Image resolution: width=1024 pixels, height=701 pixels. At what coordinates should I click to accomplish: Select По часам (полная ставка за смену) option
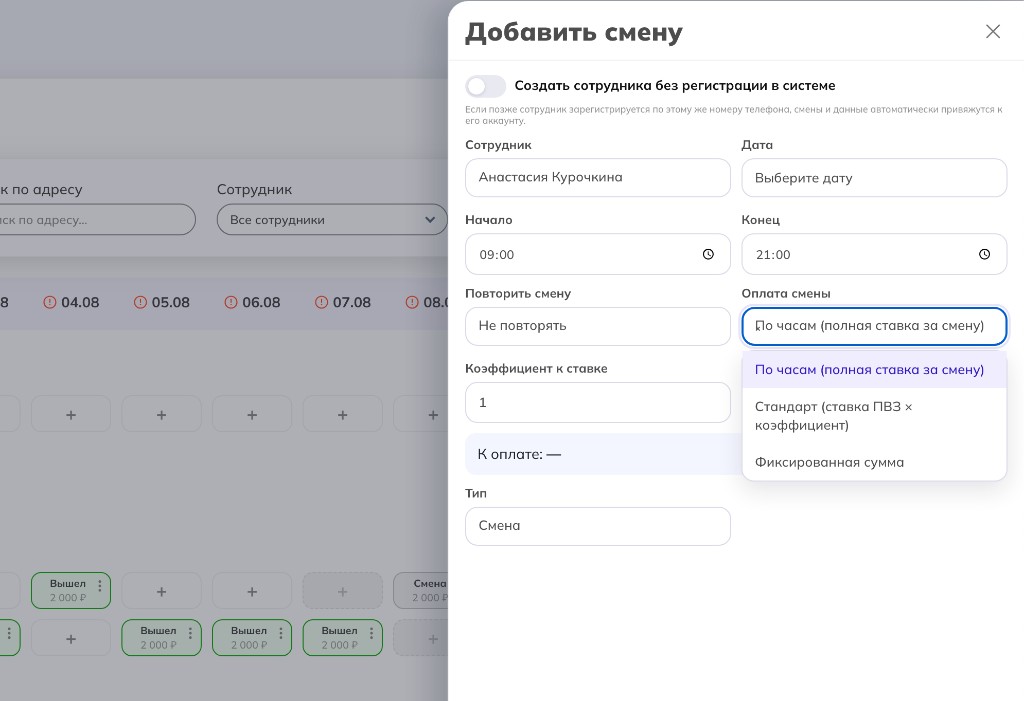874,370
